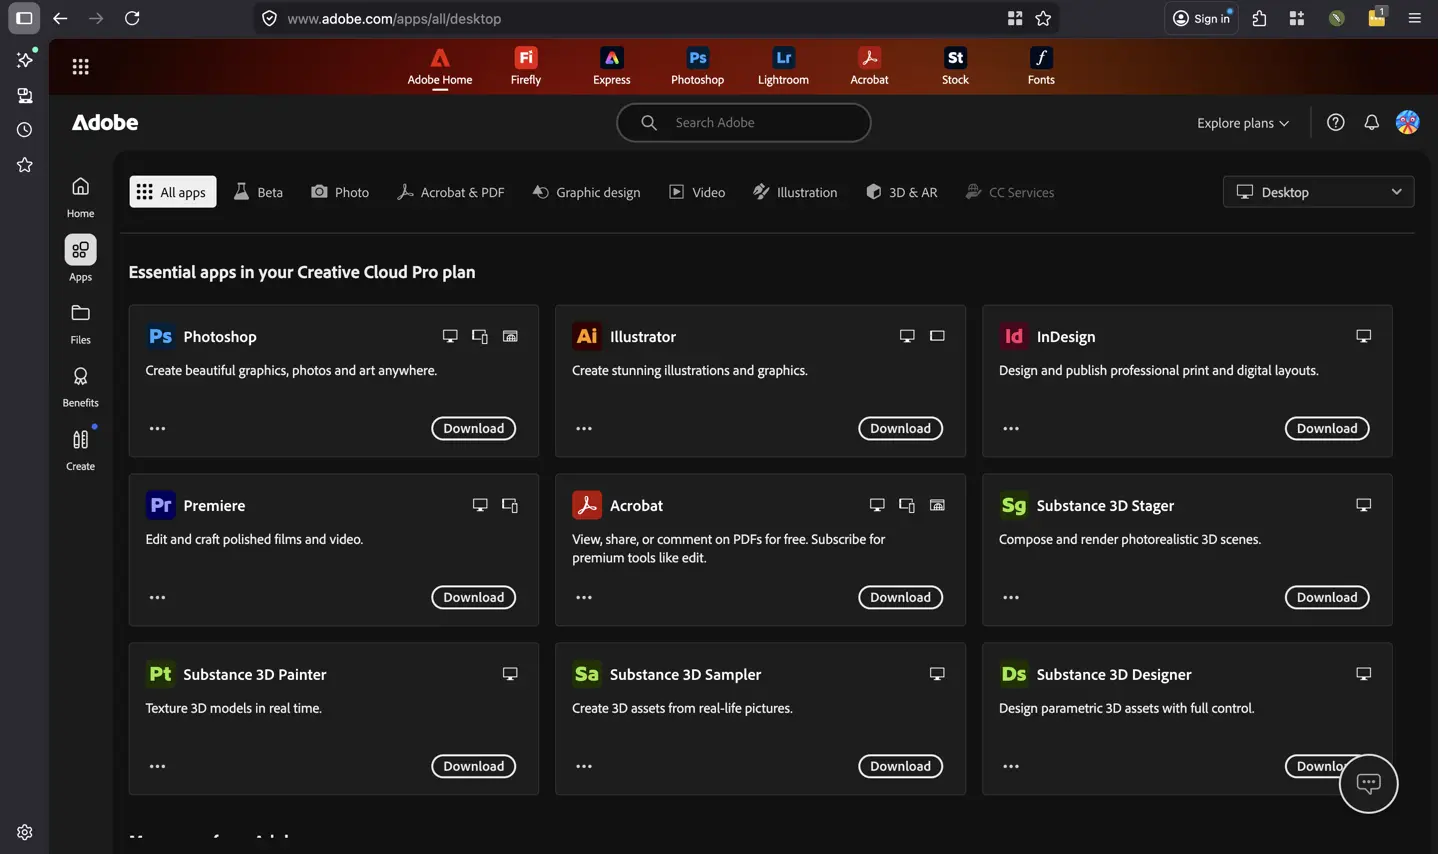This screenshot has width=1439, height=854.
Task: Switch to the Graphic design tab
Action: tap(586, 192)
